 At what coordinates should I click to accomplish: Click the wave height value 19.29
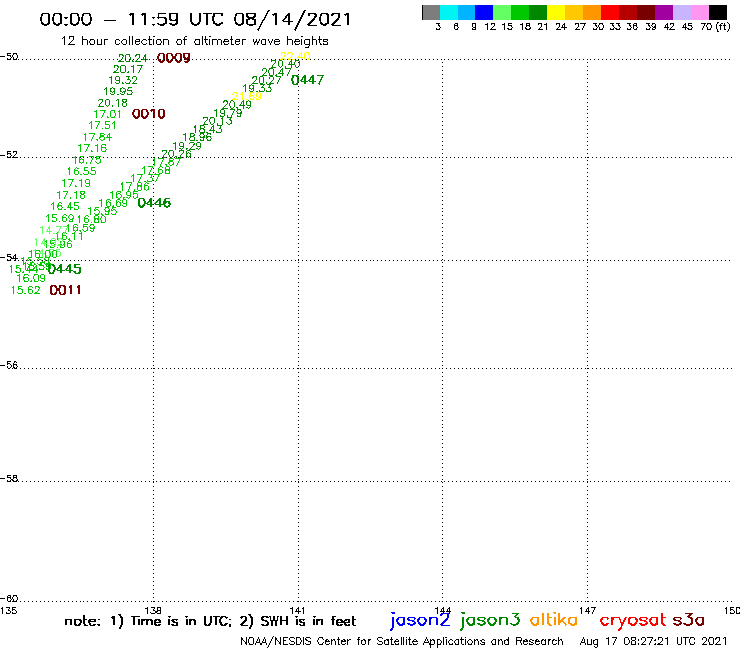click(187, 146)
